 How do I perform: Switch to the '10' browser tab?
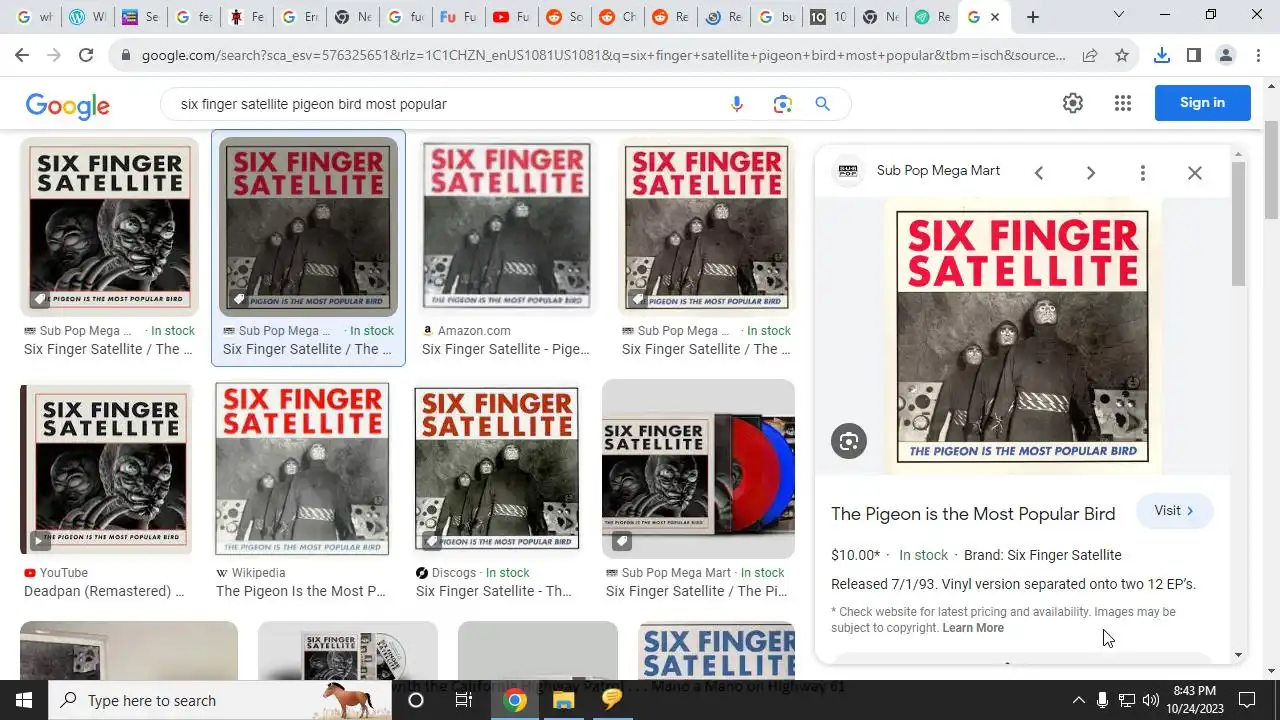[x=828, y=17]
